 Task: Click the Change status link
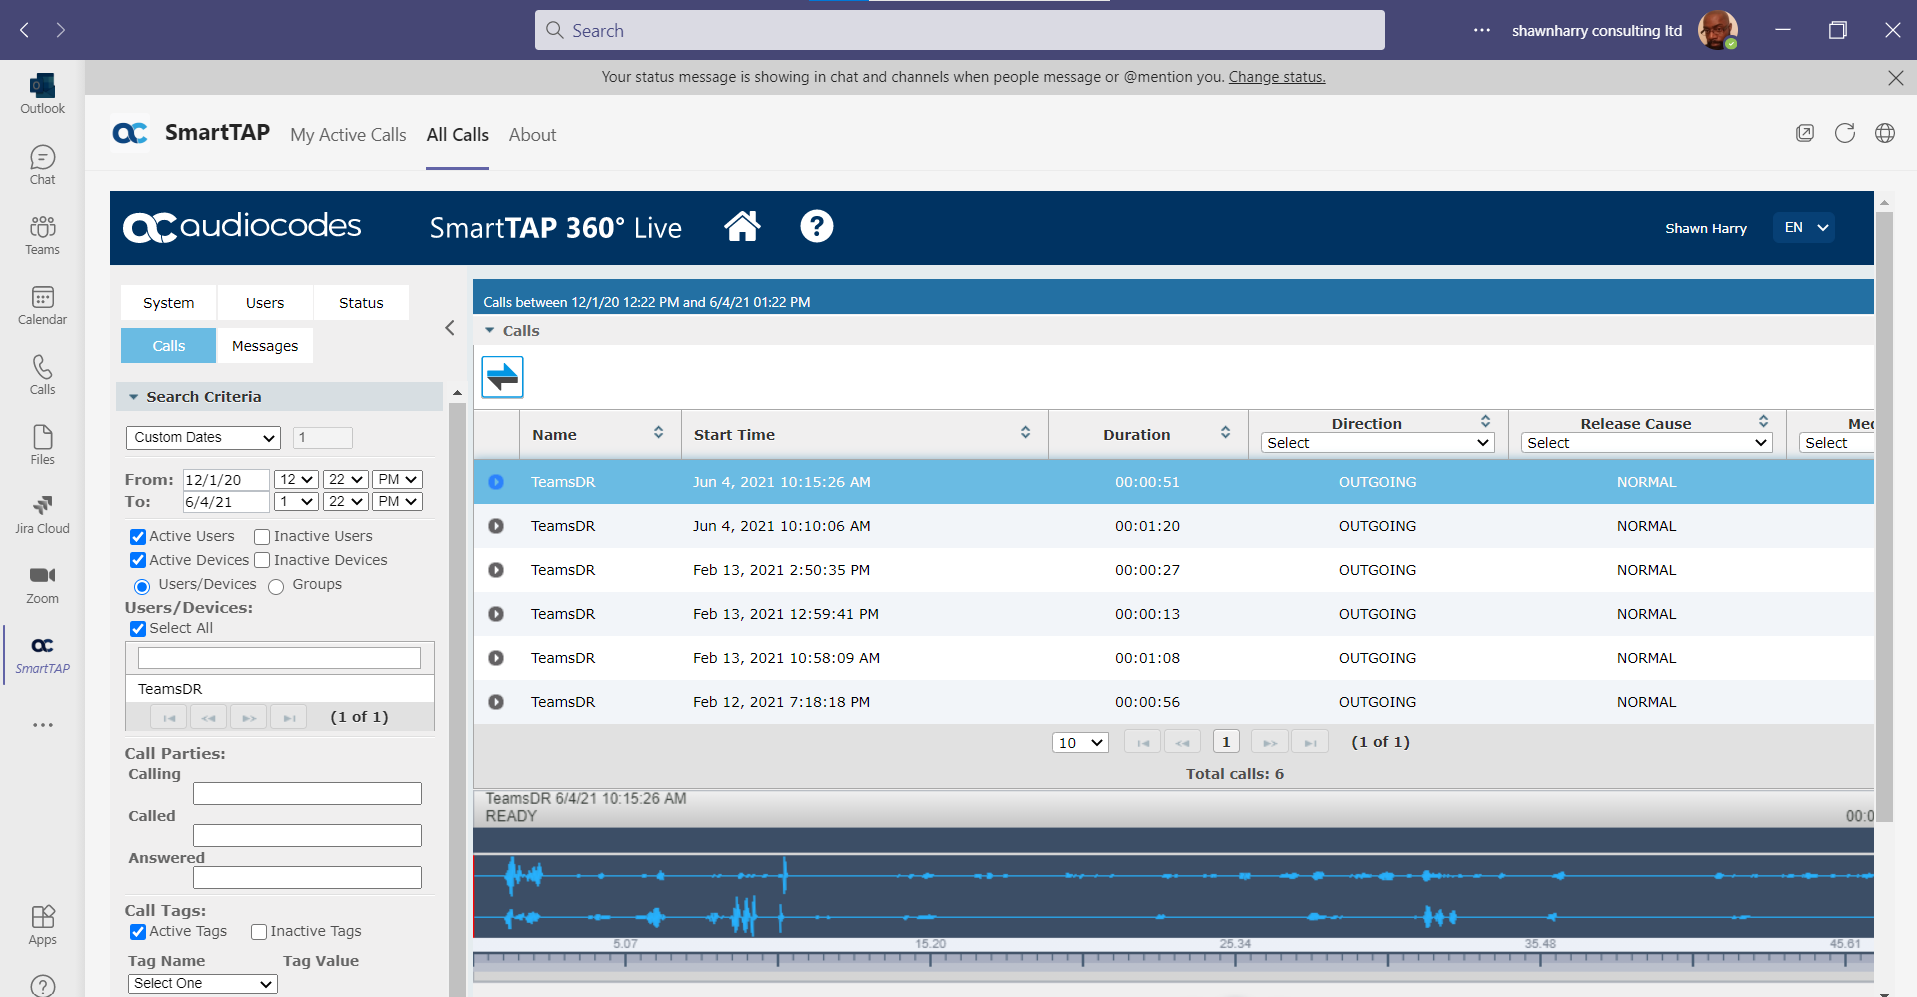[x=1276, y=76]
